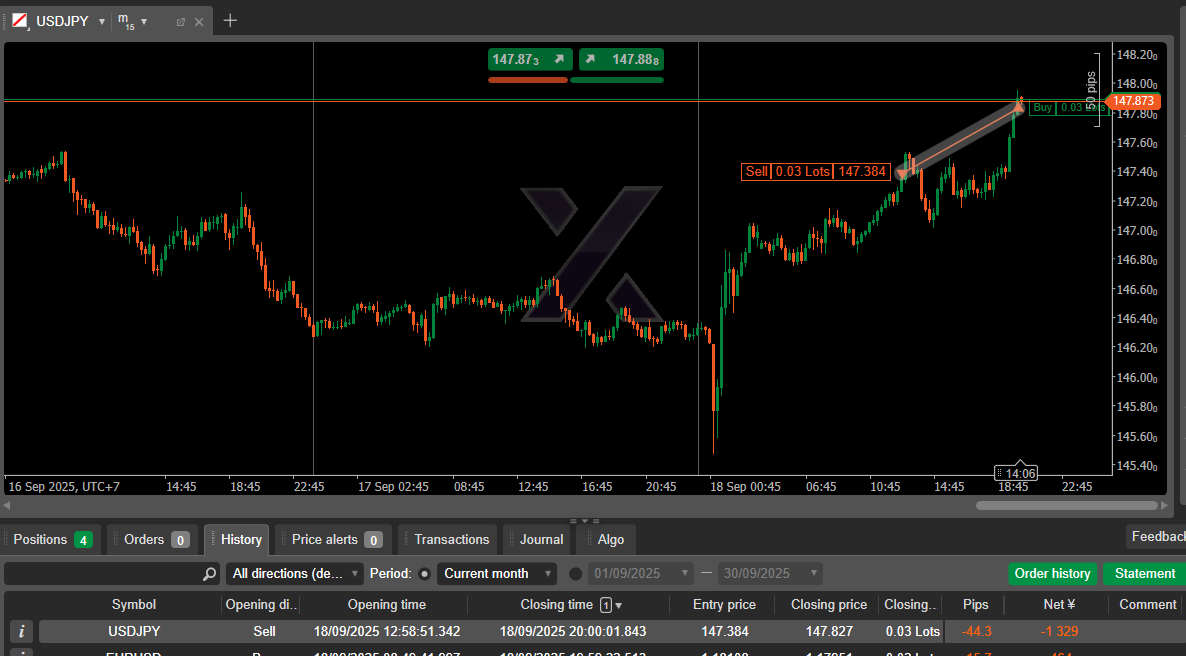This screenshot has height=656, width=1186.
Task: Add a new chart tab
Action: click(x=230, y=20)
